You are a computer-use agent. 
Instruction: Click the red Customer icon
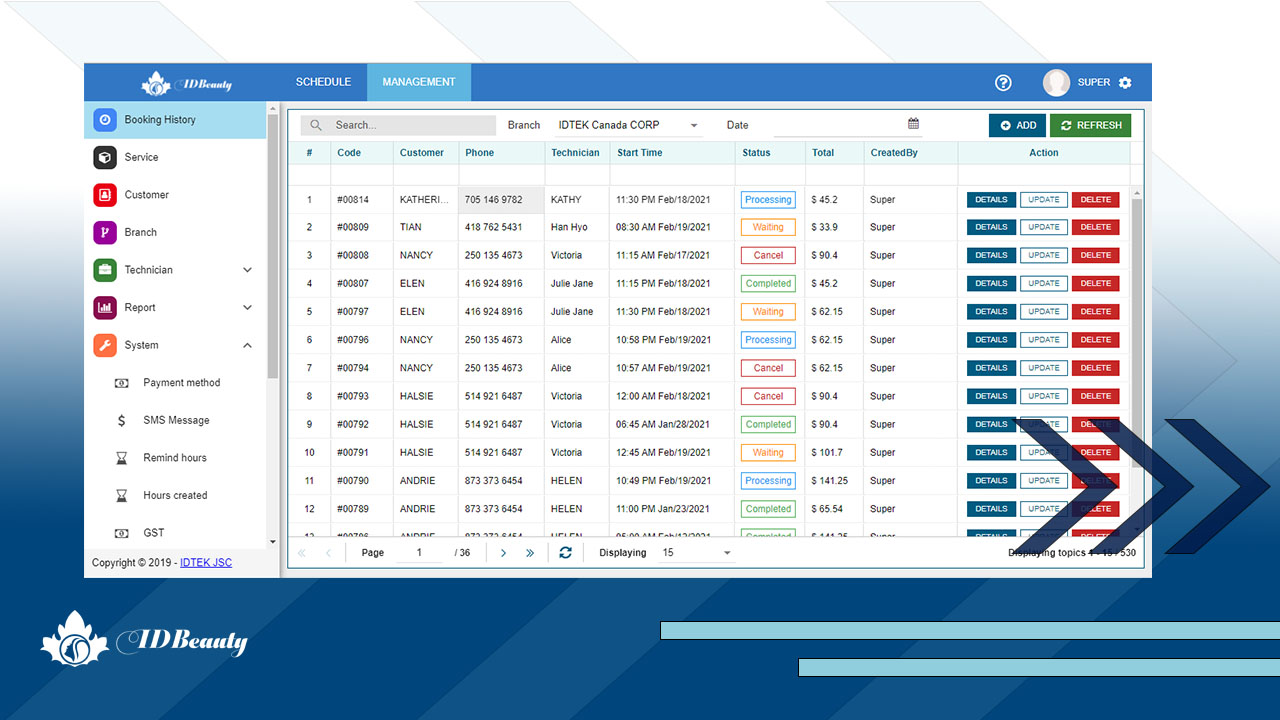105,195
